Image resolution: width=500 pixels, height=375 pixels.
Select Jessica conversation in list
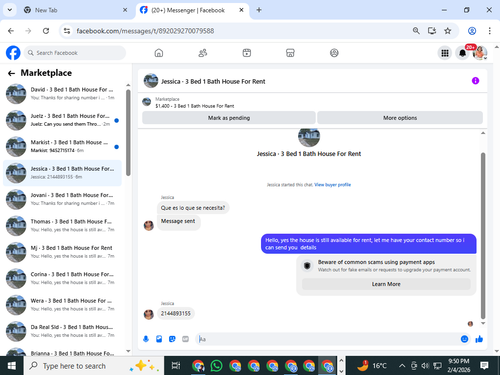(62, 173)
